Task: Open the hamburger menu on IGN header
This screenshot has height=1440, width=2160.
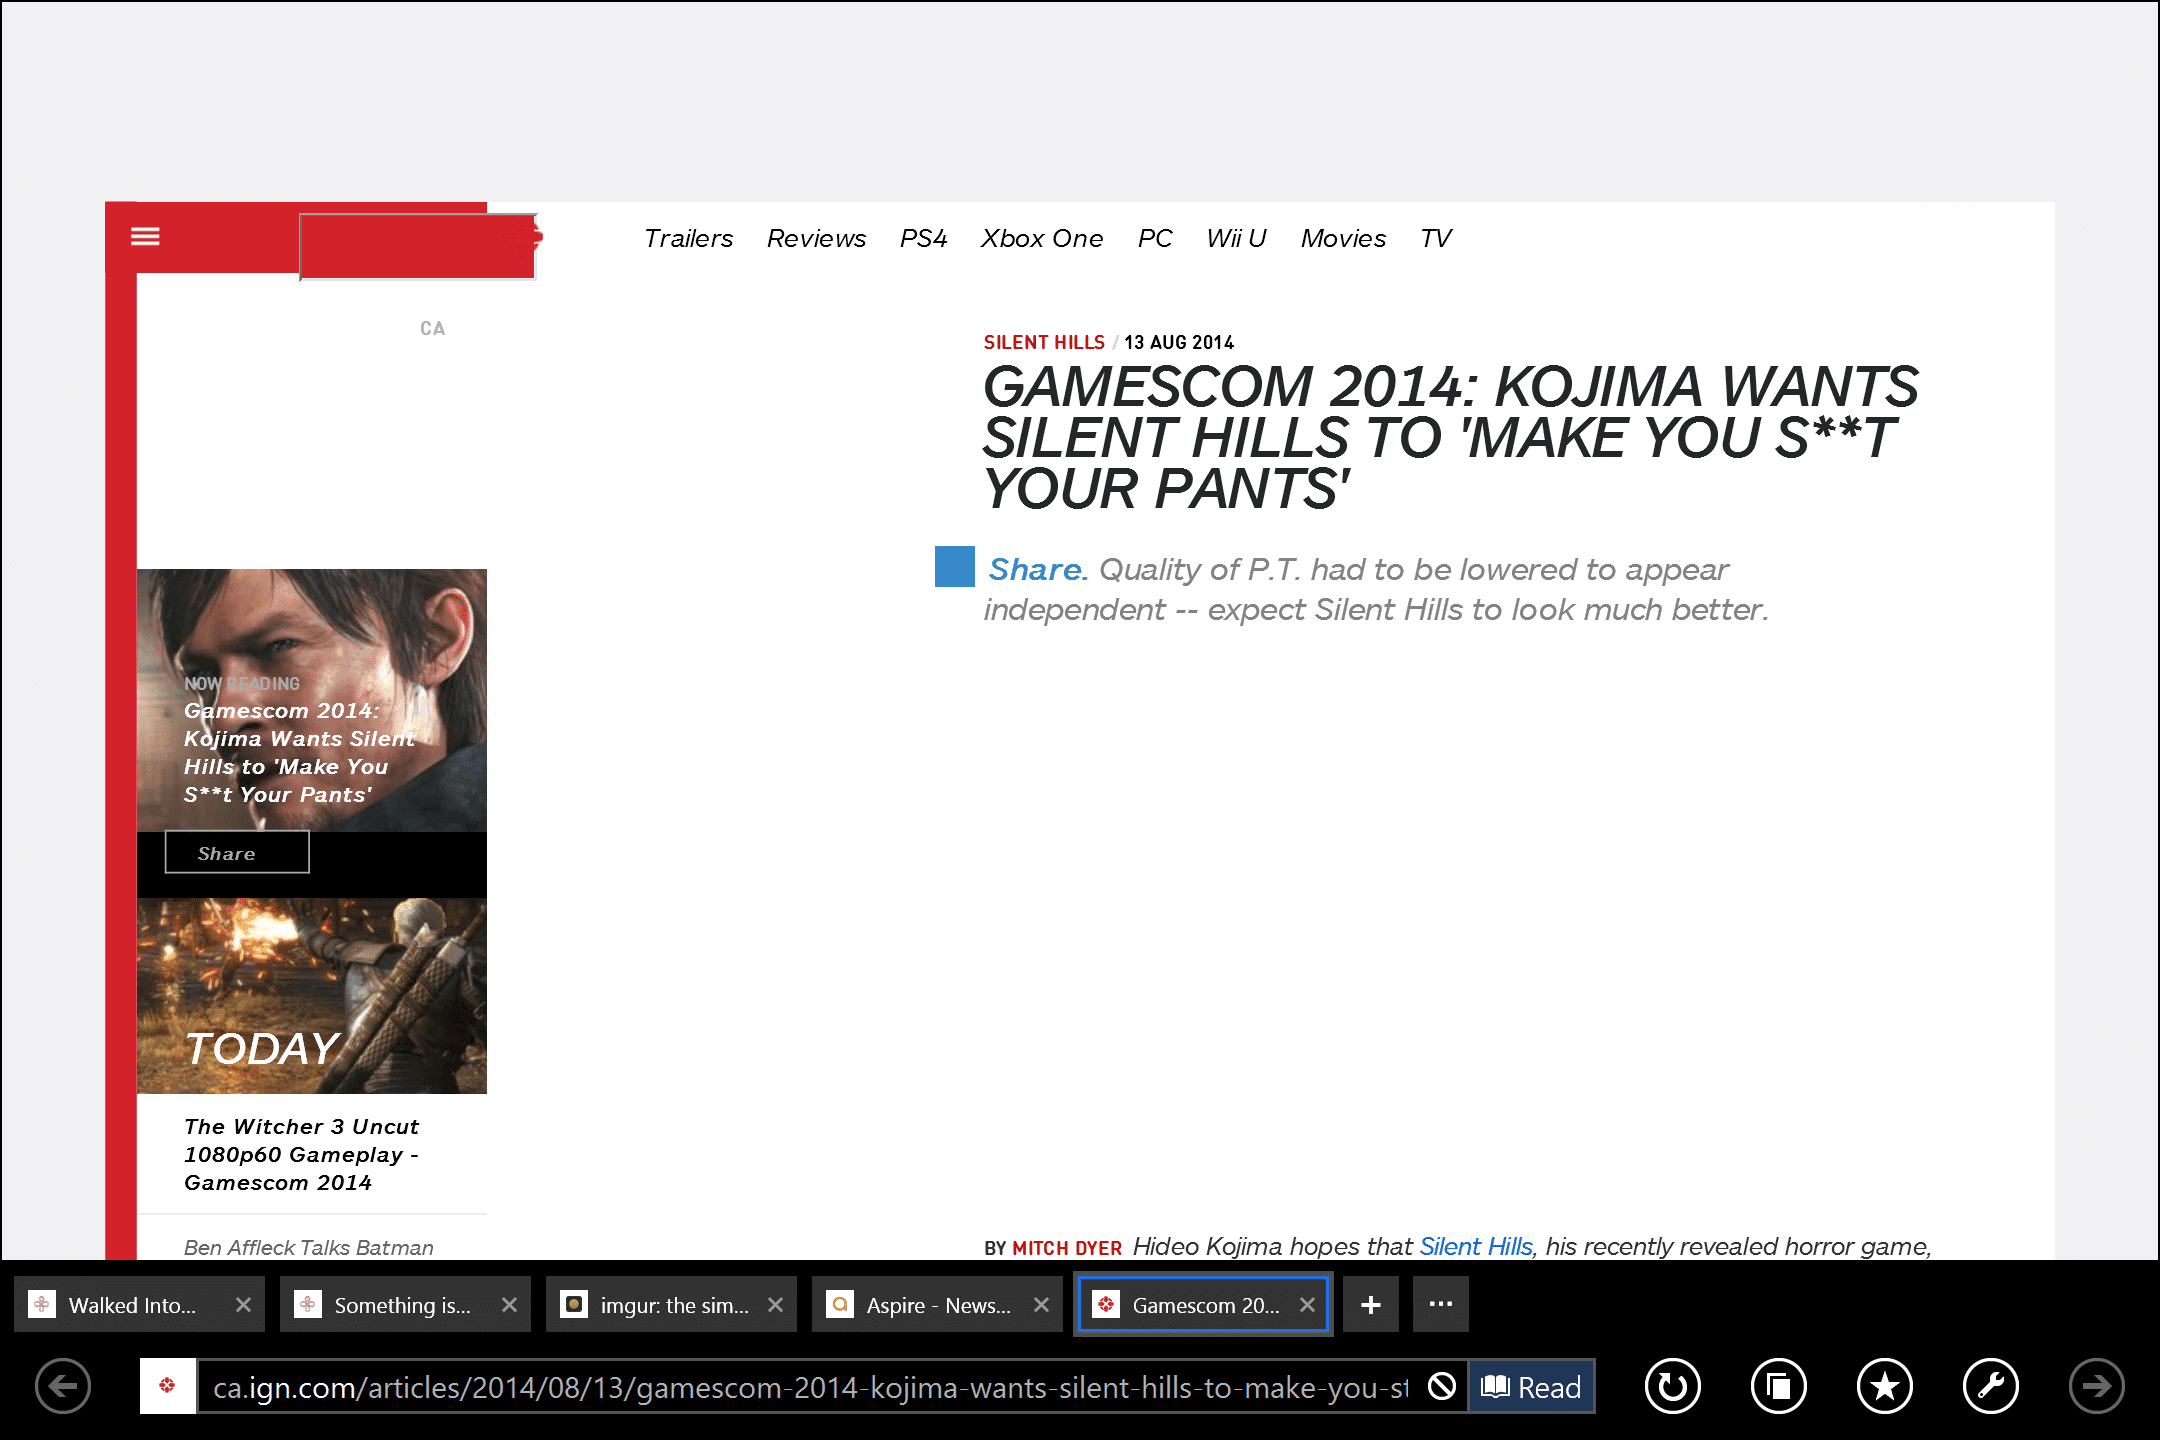Action: point(145,236)
